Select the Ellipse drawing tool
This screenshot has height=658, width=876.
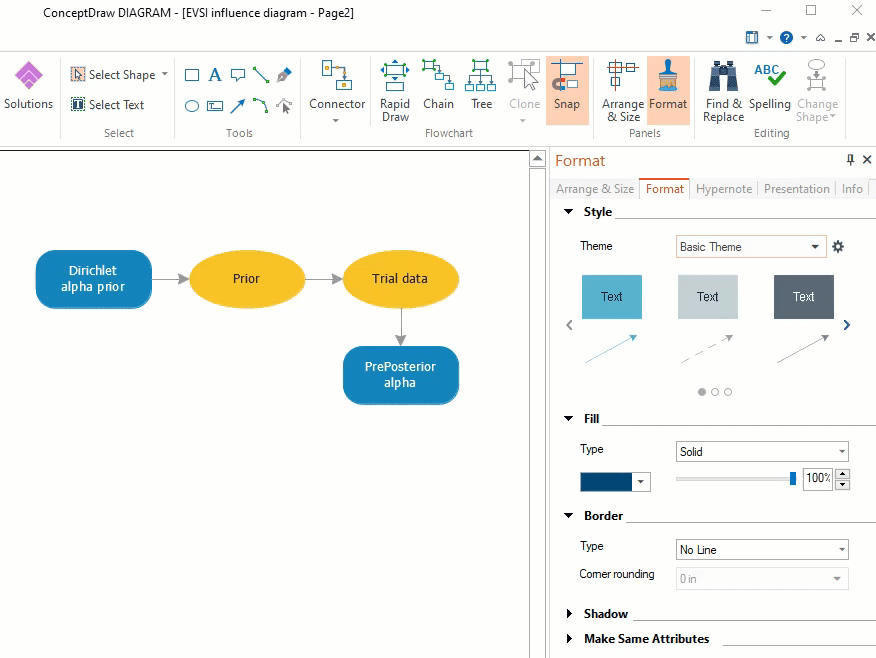(192, 106)
